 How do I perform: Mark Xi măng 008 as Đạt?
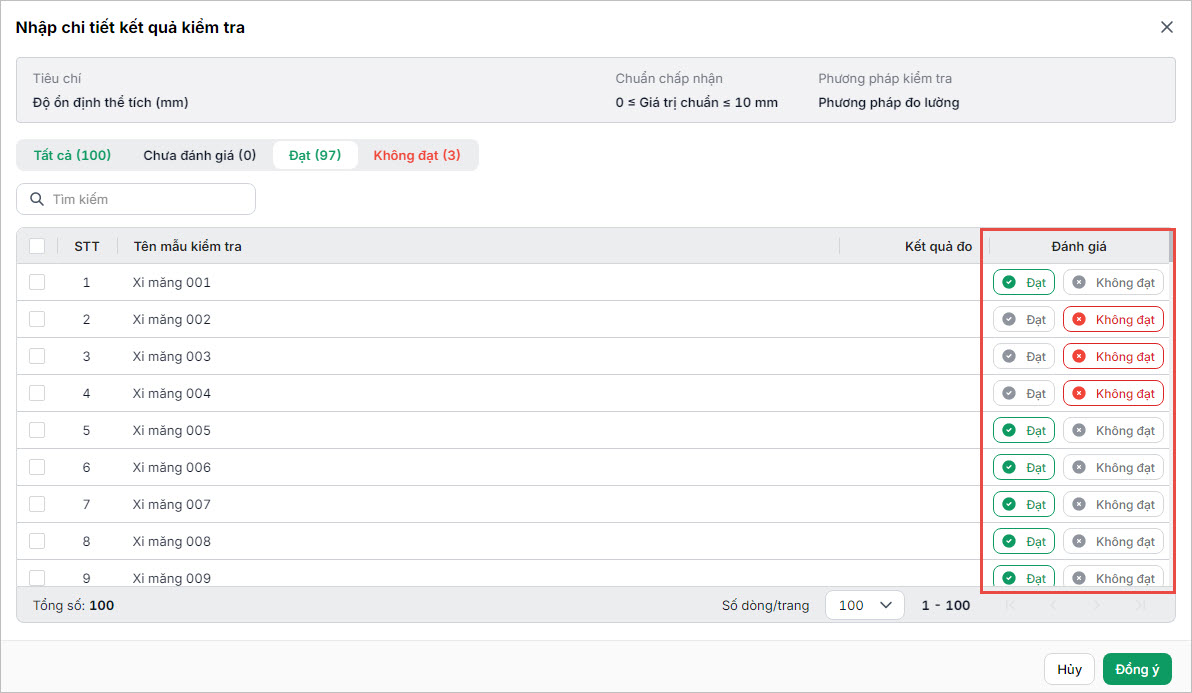pos(1023,541)
